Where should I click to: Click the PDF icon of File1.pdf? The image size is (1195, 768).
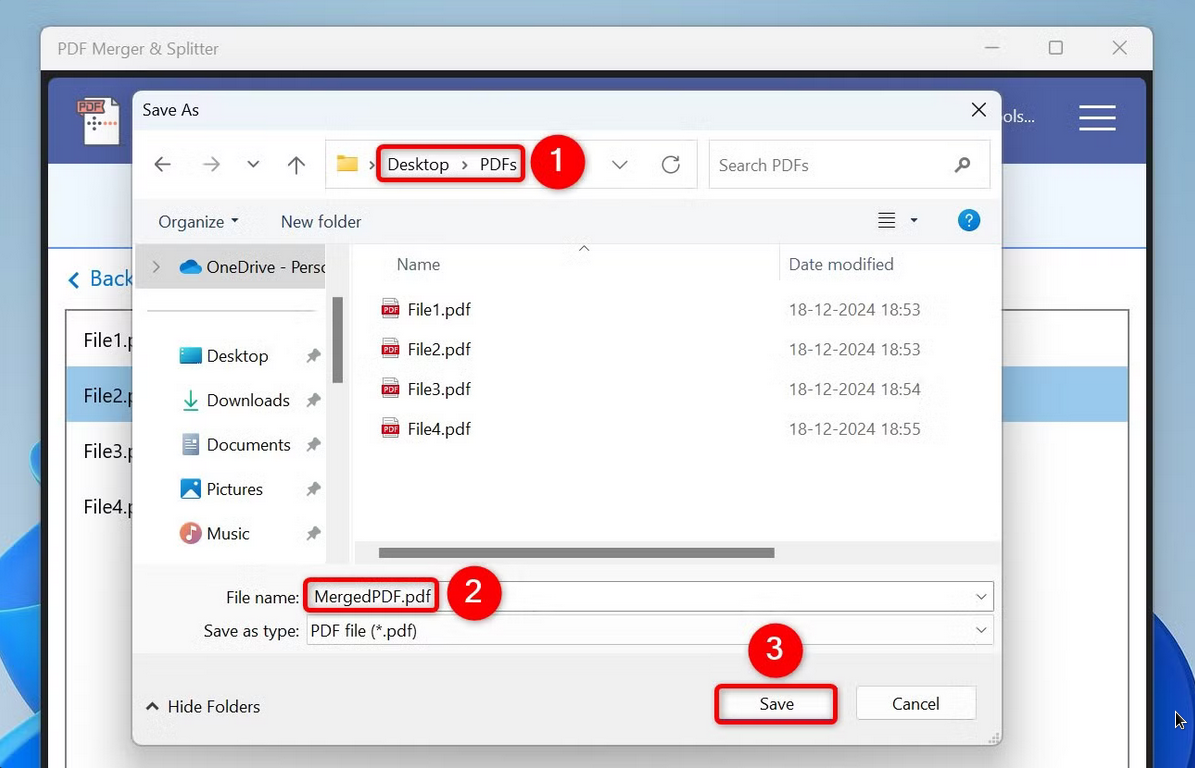click(x=390, y=309)
